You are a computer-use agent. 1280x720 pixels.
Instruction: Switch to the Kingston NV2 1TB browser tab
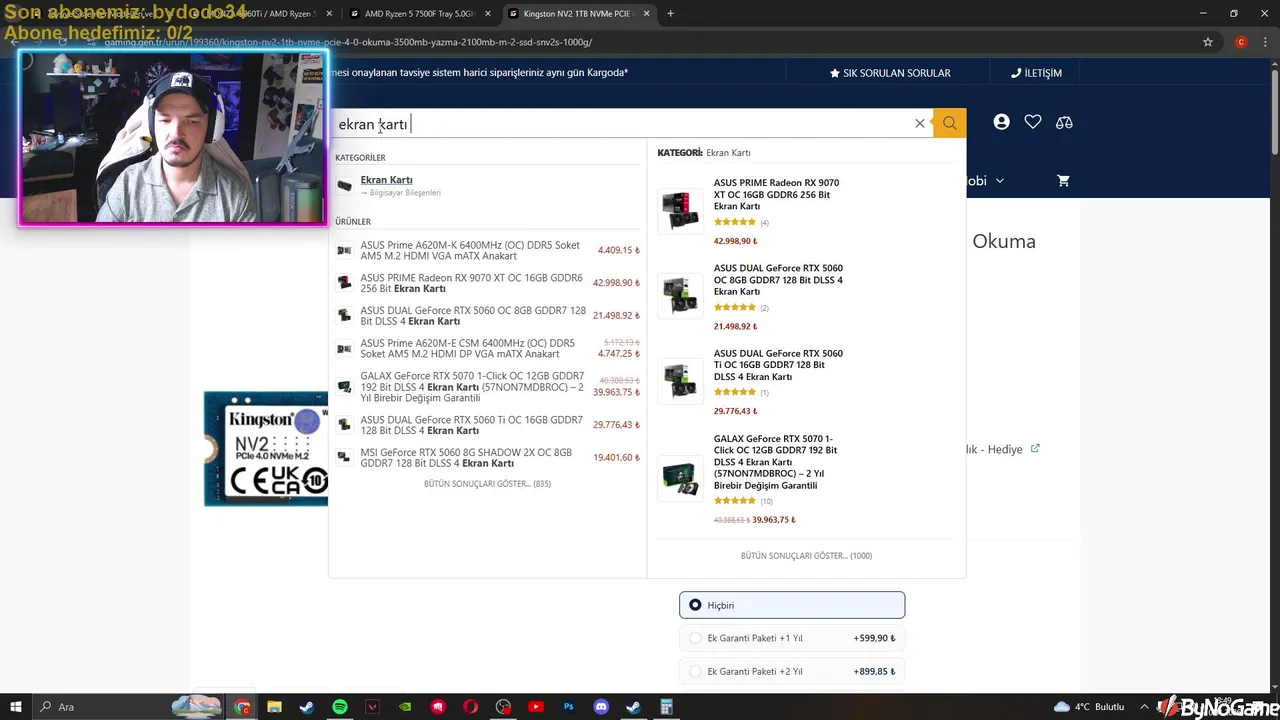577,14
